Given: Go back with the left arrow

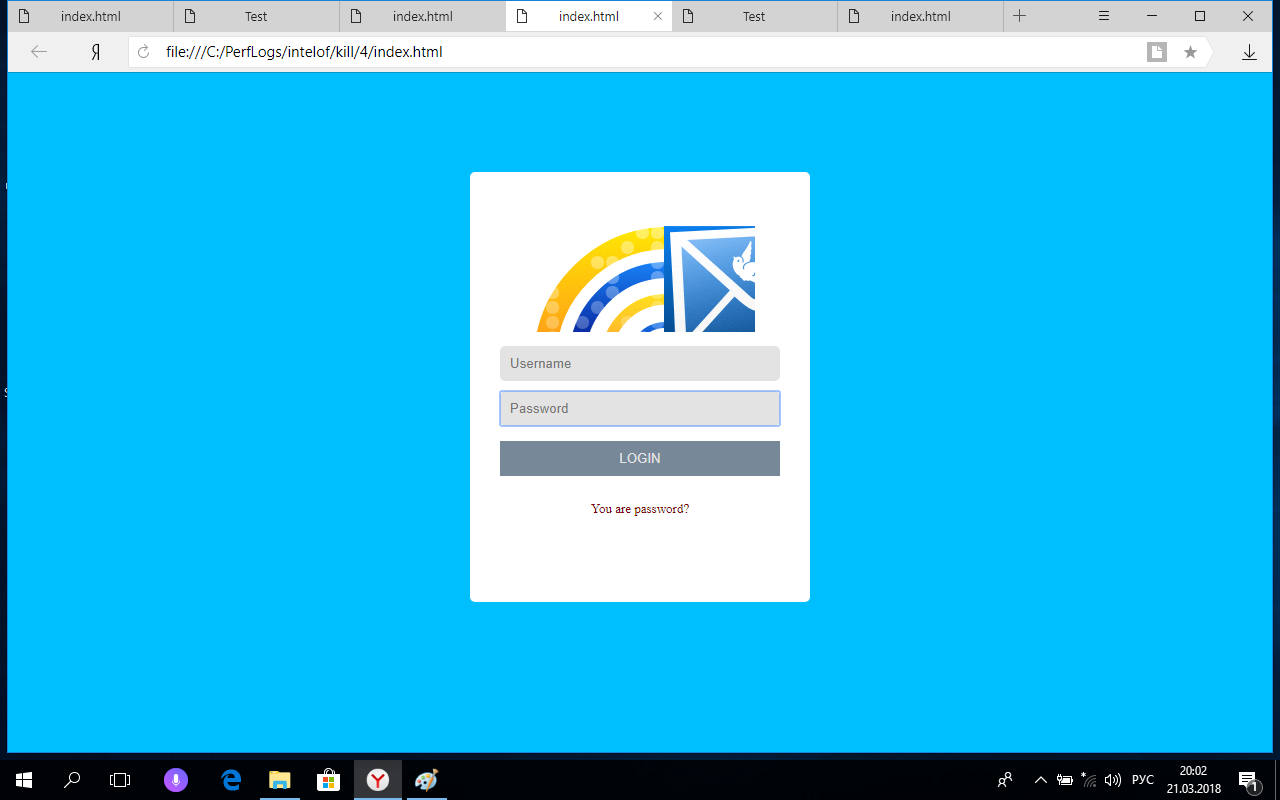Looking at the screenshot, I should coord(39,52).
